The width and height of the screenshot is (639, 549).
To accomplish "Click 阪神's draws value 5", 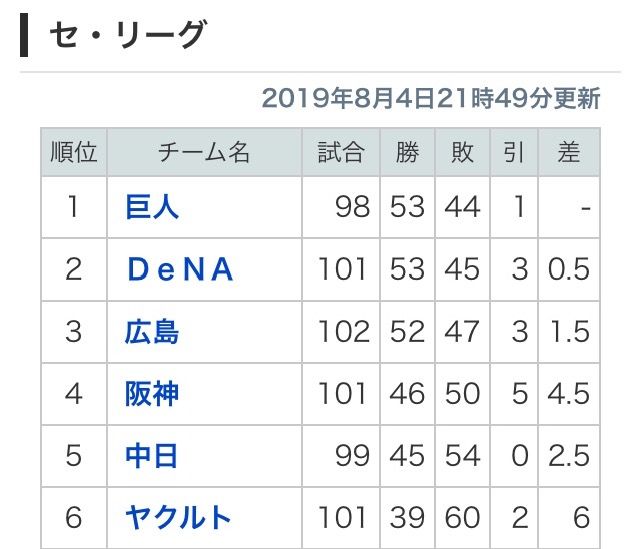I will pyautogui.click(x=518, y=393).
